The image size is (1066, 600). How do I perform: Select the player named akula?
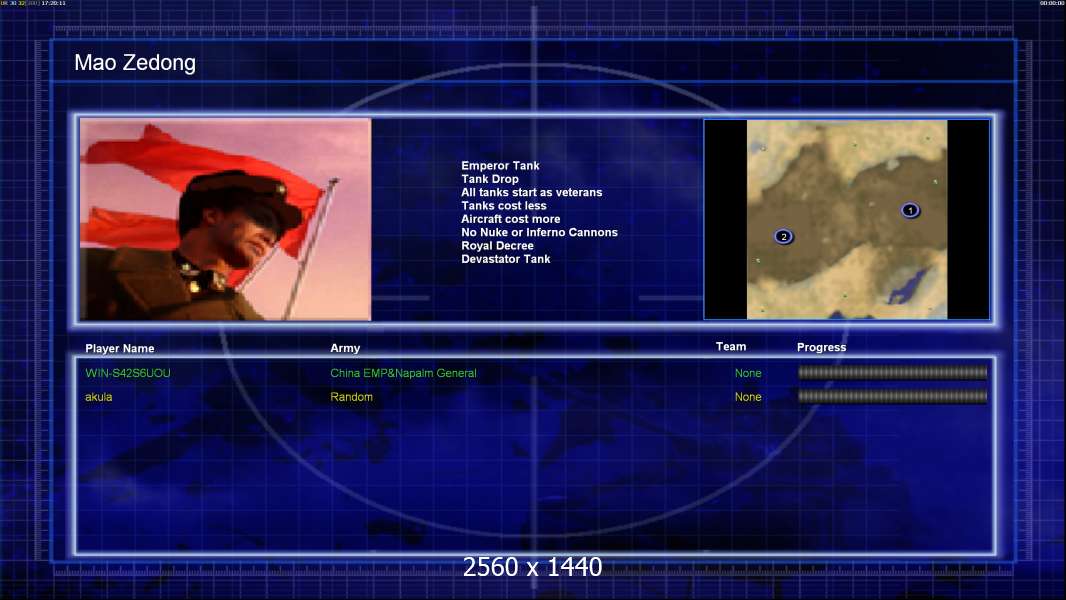(100, 397)
